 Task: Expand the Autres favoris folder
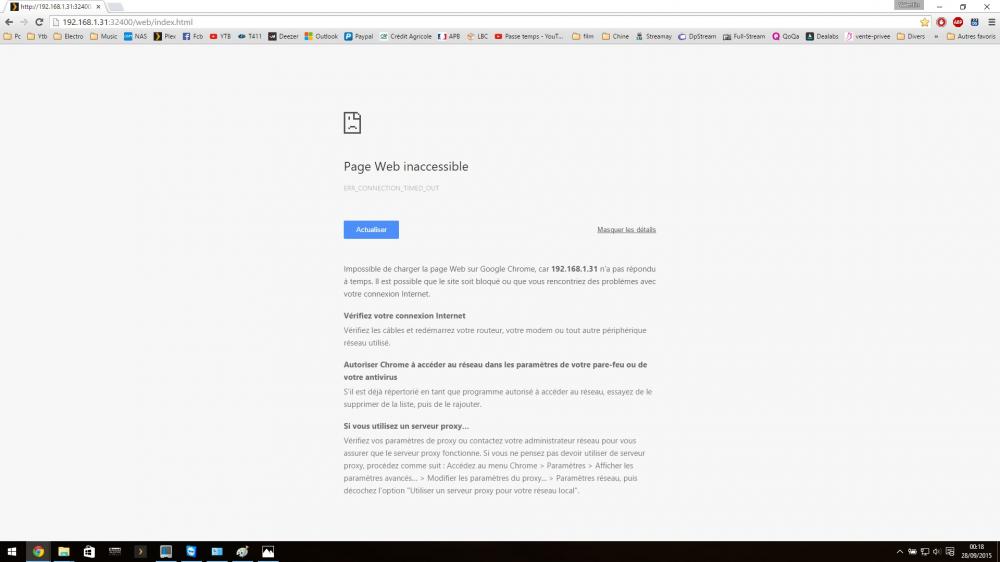[971, 36]
